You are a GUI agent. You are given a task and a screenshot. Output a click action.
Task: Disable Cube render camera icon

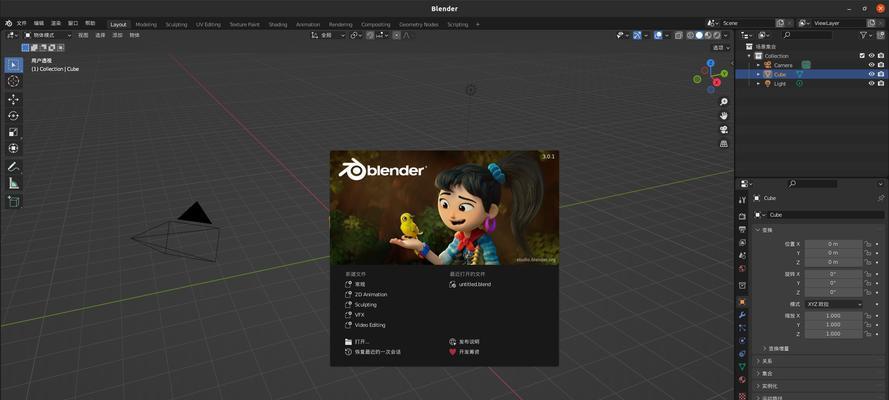click(880, 74)
